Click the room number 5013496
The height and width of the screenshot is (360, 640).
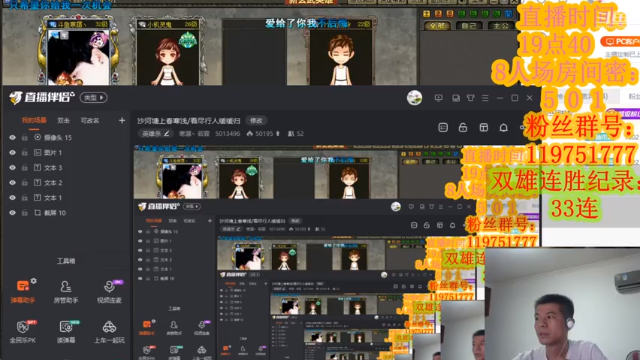tap(227, 133)
